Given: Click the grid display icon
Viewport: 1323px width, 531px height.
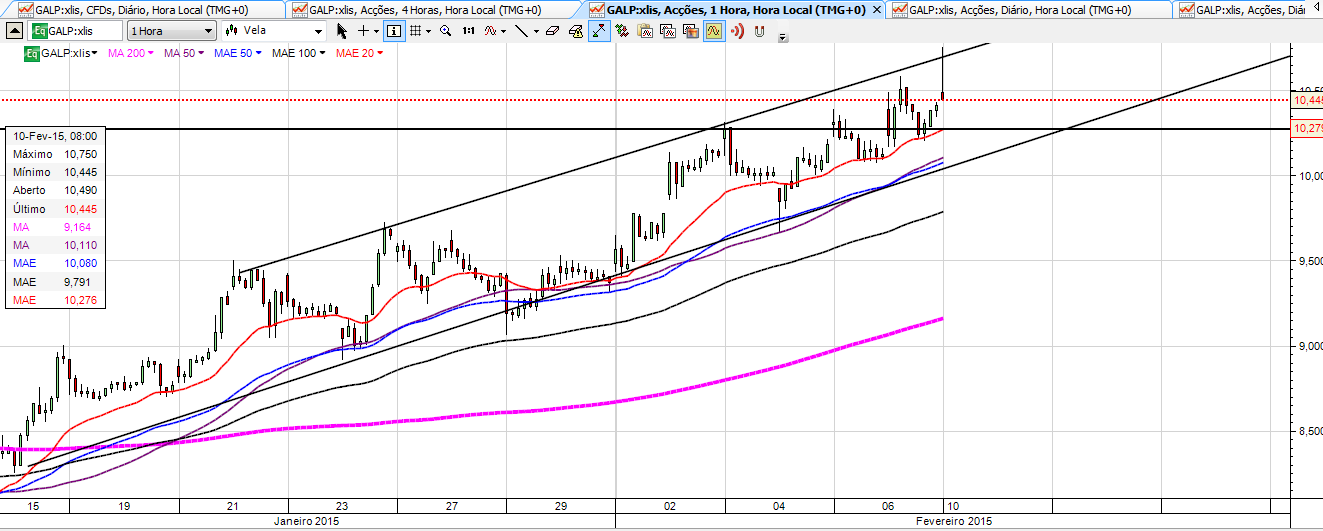Looking at the screenshot, I should tap(416, 31).
